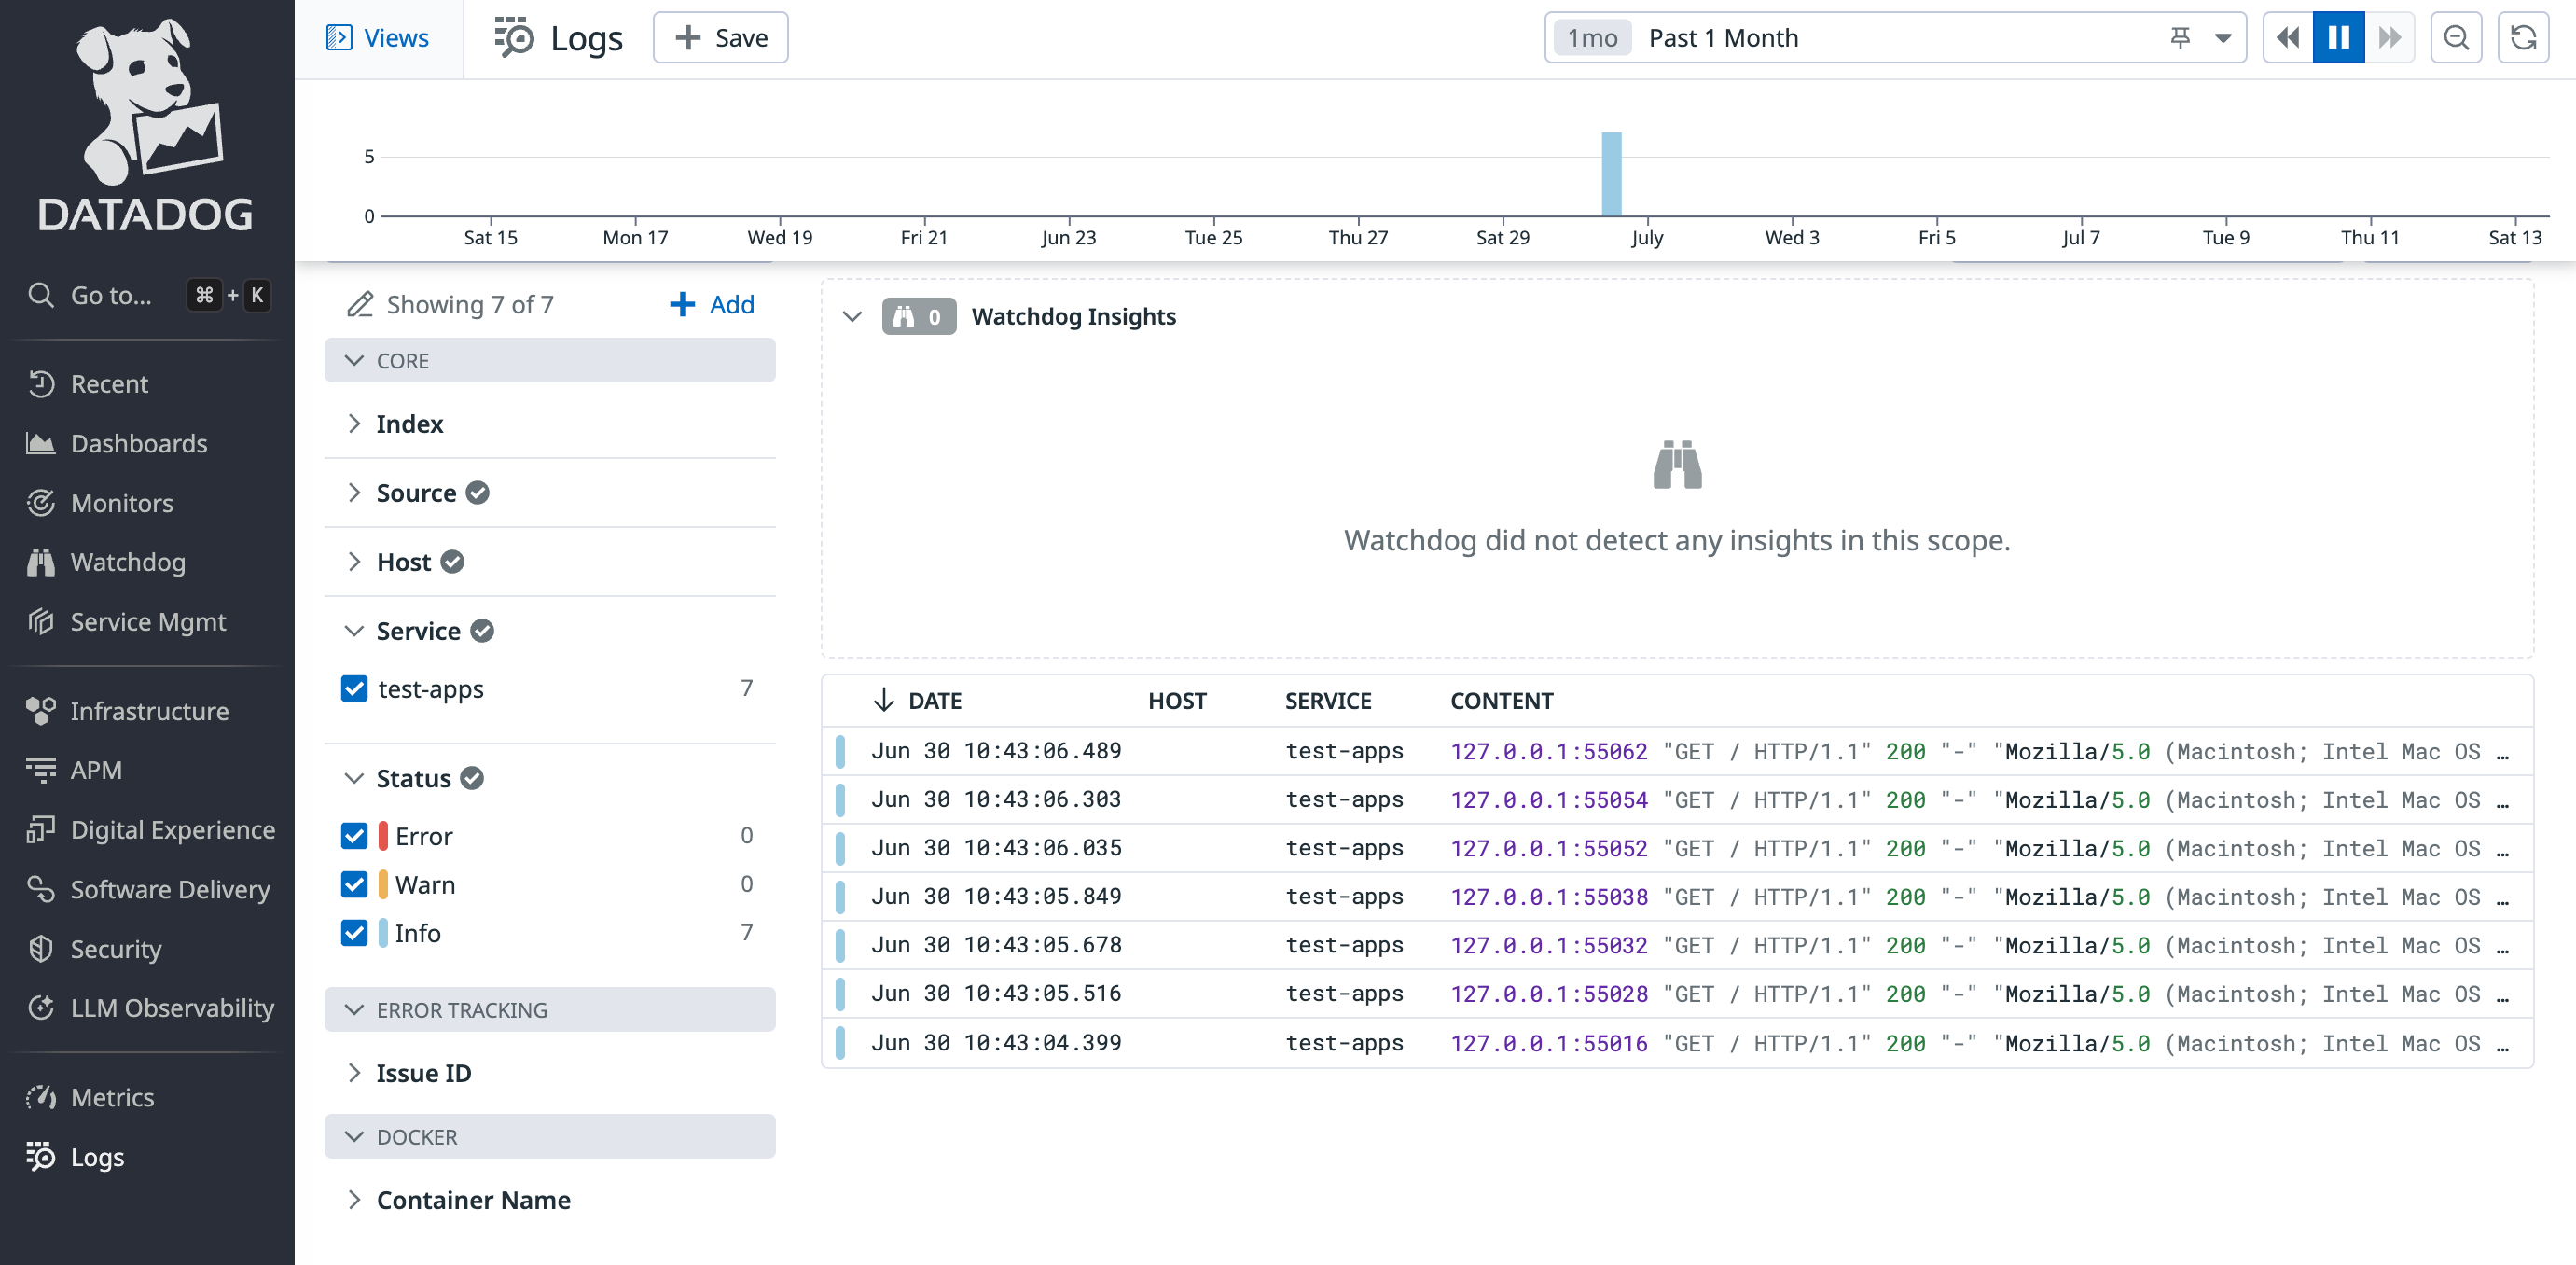Uncheck the test-apps service checkbox
Screen dimensions: 2576x1265
click(354, 688)
